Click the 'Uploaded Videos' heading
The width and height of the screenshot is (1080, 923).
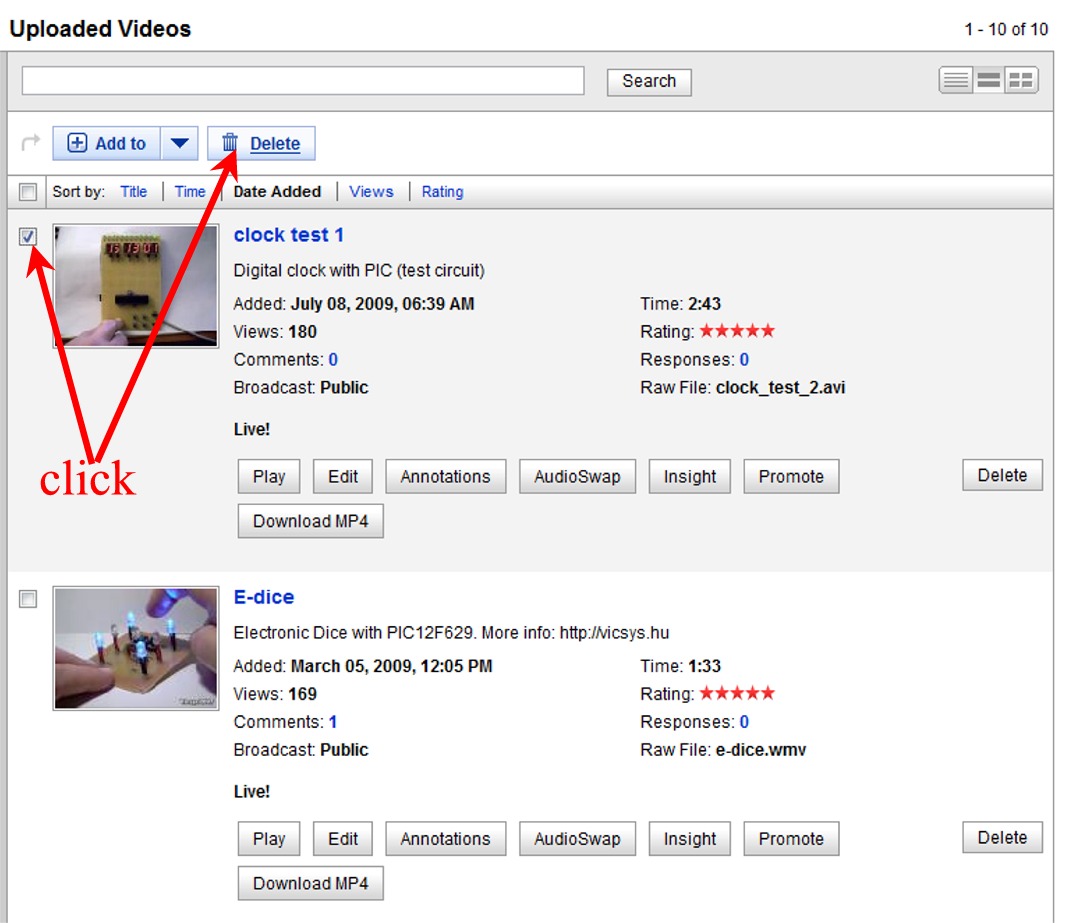tap(101, 29)
